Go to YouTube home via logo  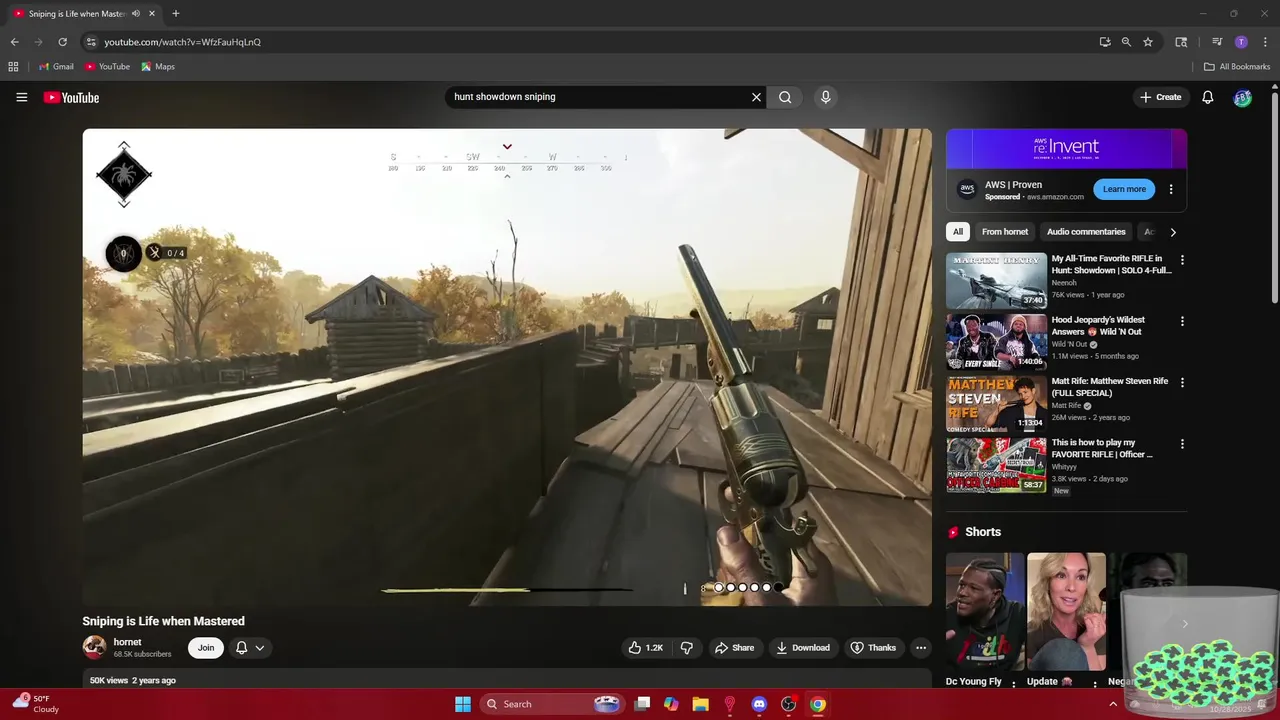(71, 97)
